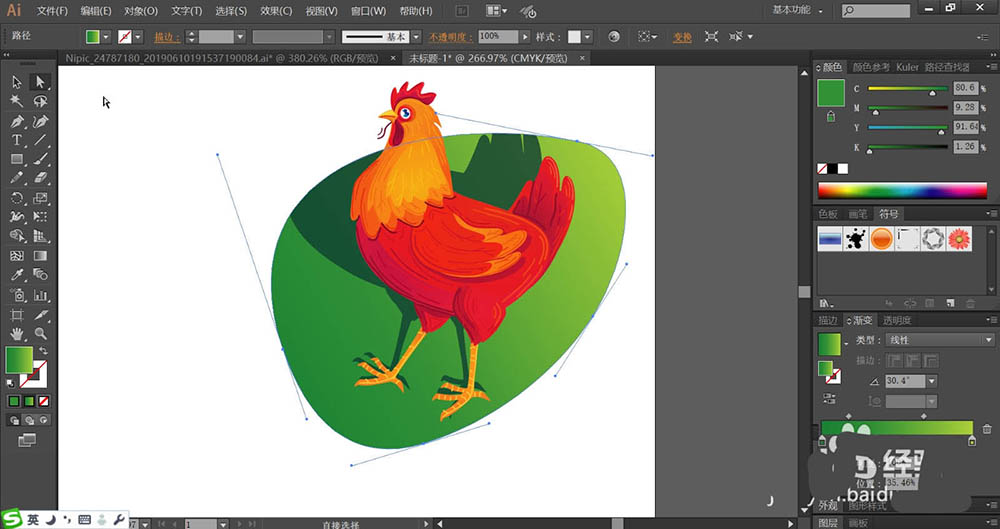Set toolbox mode to Color

tap(14, 401)
